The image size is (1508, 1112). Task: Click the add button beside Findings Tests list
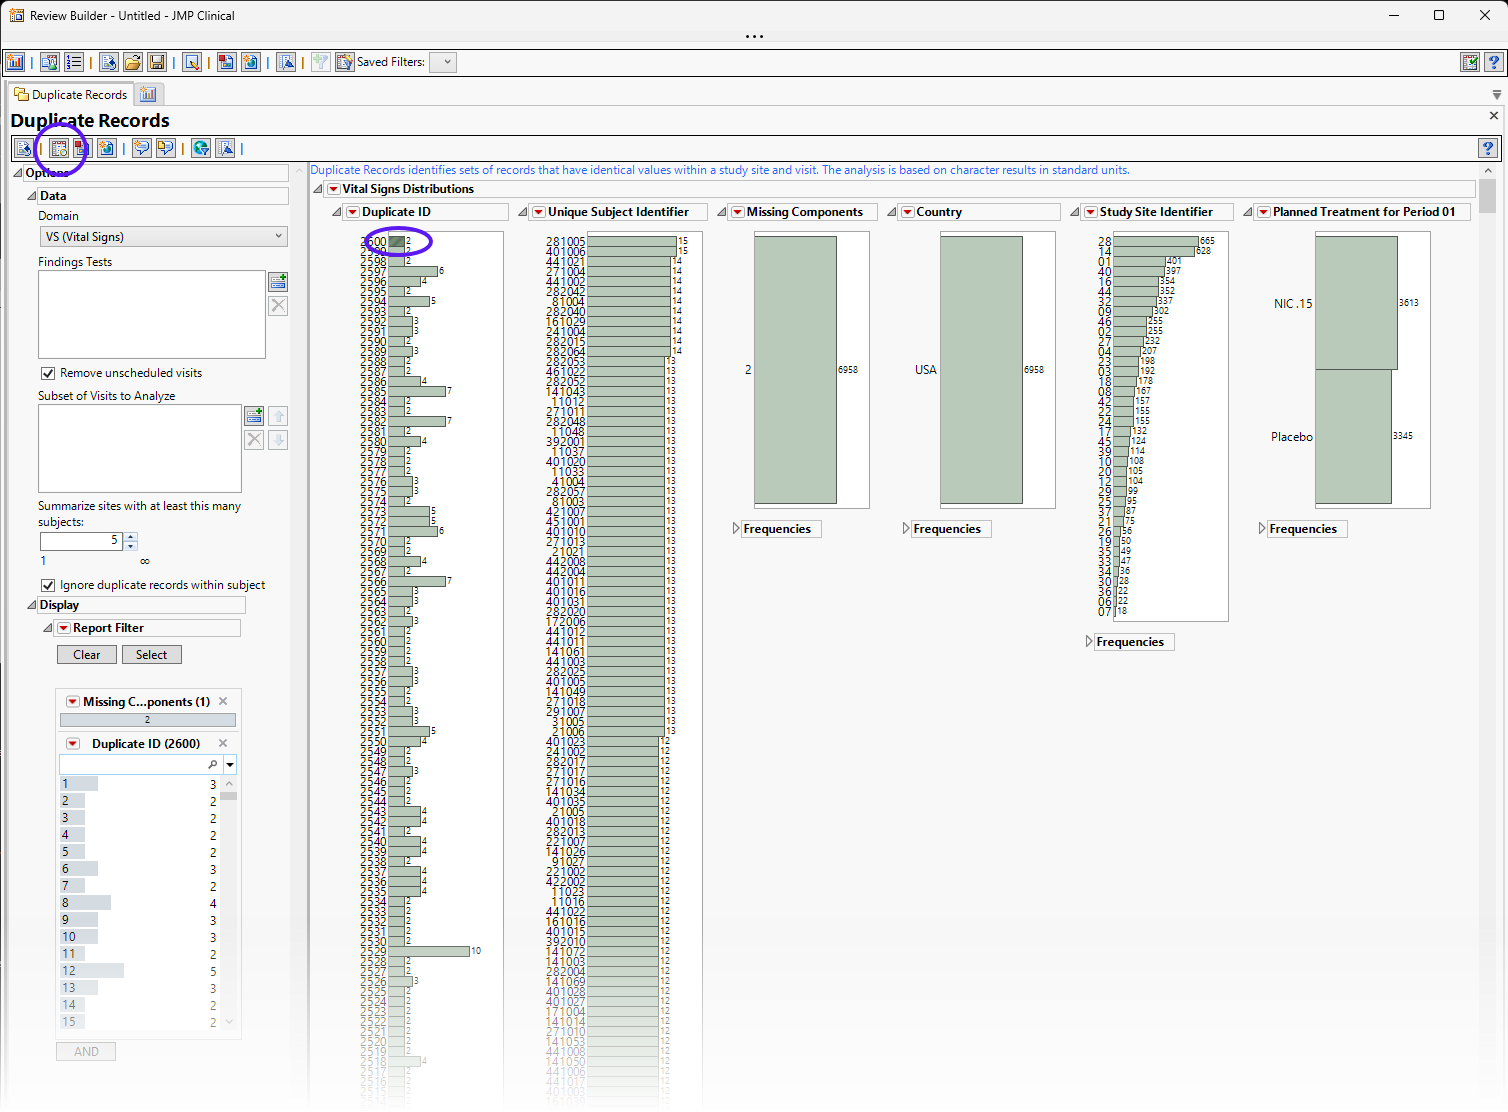click(278, 282)
